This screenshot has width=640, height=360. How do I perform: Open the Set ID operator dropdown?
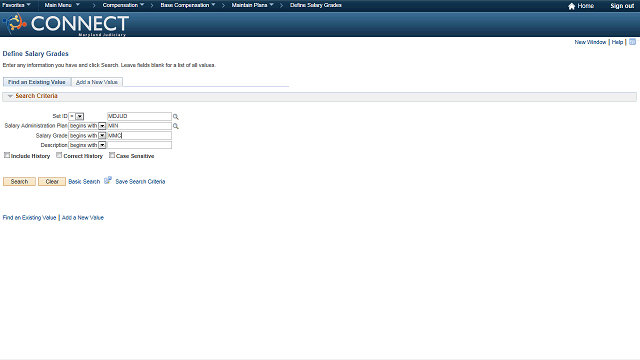click(76, 116)
